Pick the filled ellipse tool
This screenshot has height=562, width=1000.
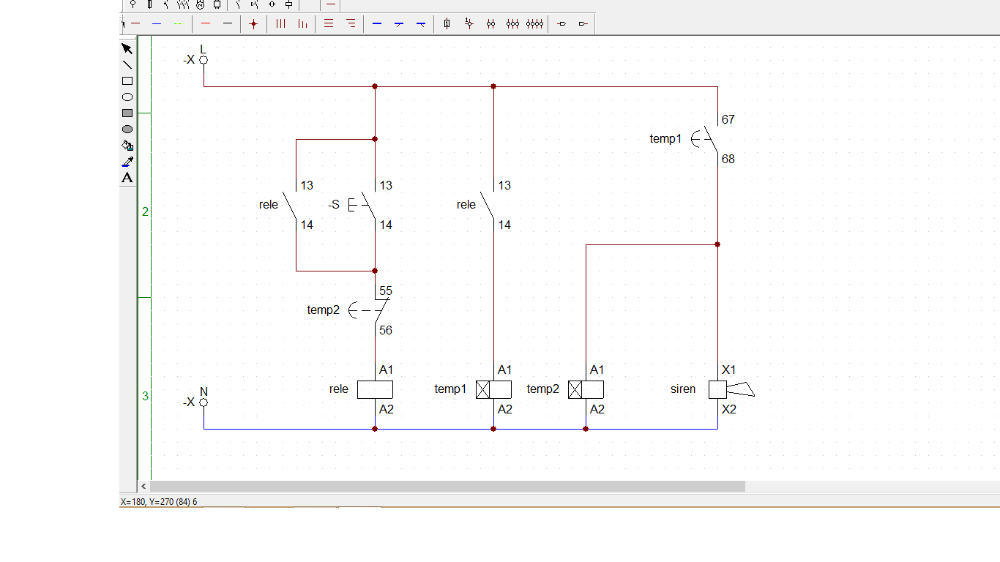[x=127, y=129]
